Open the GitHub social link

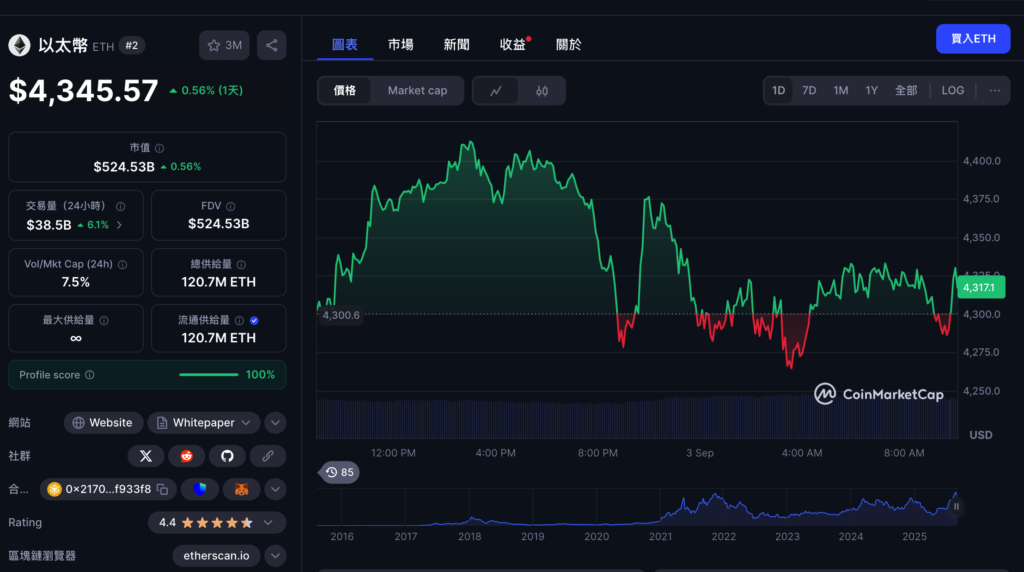click(227, 456)
